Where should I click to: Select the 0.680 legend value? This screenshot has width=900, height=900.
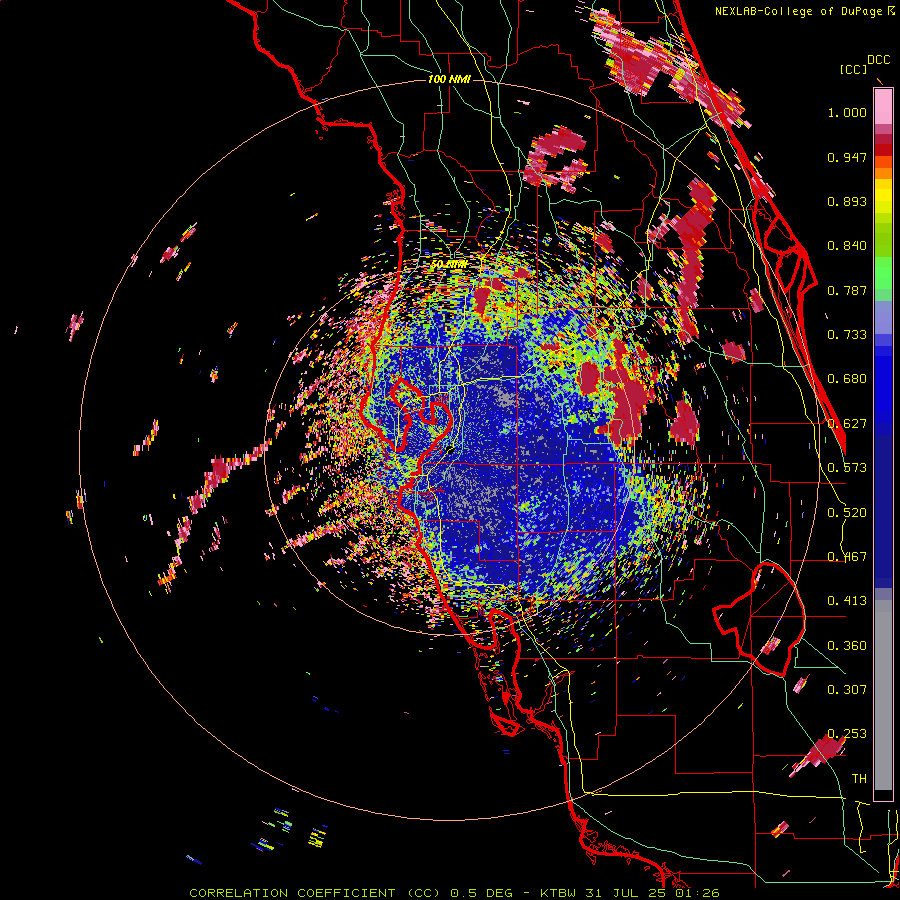point(847,379)
